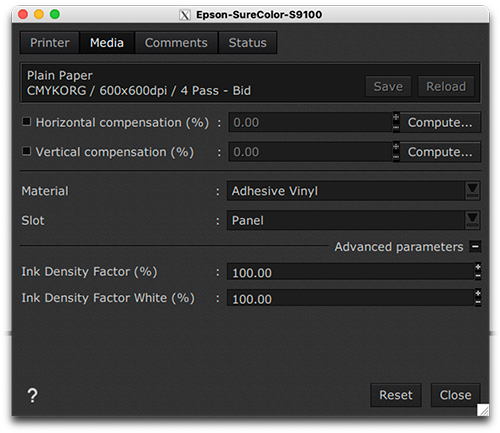The width and height of the screenshot is (500, 433).
Task: Open the Slot dropdown
Action: point(353,220)
